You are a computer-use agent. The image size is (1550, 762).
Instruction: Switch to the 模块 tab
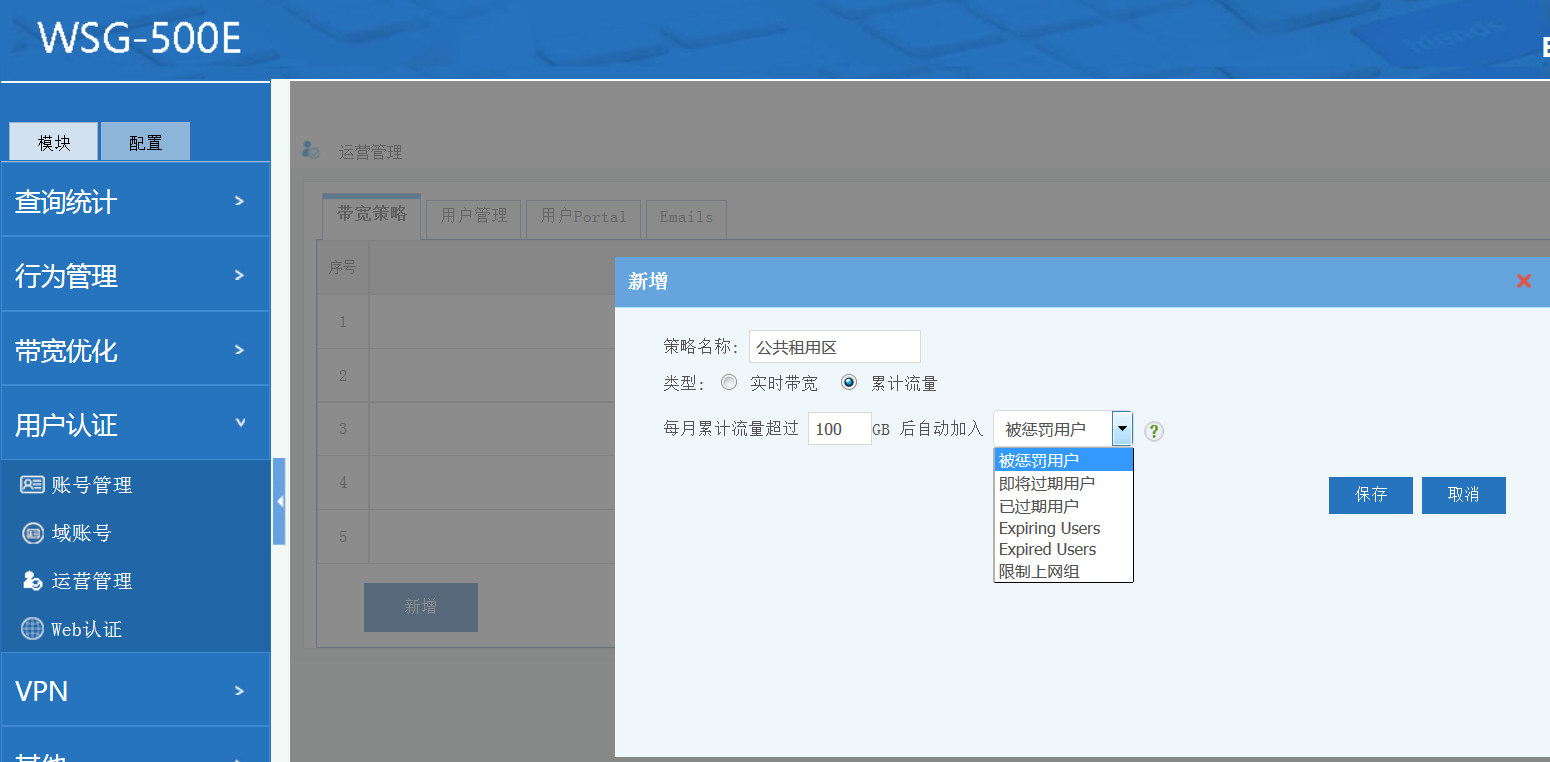click(54, 142)
